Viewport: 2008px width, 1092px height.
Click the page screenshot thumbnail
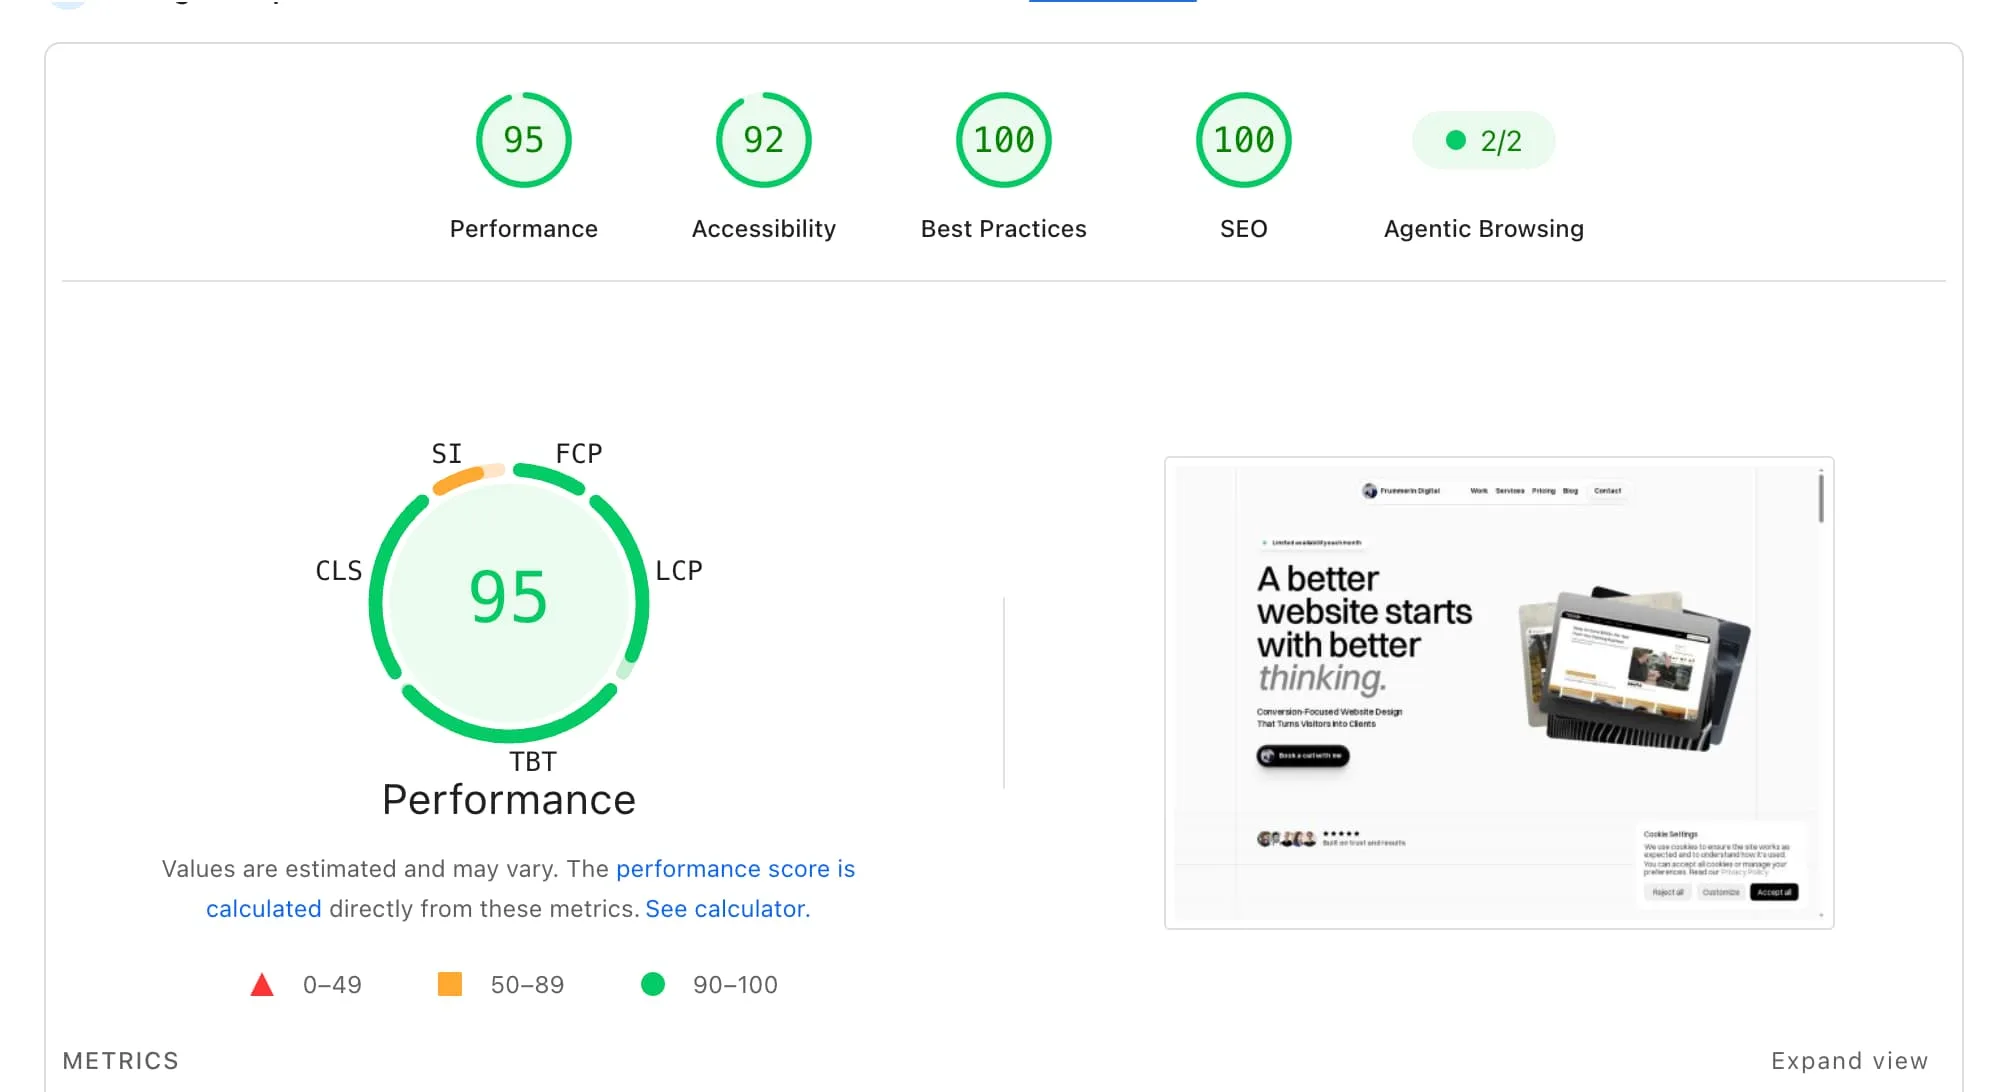pyautogui.click(x=1498, y=693)
